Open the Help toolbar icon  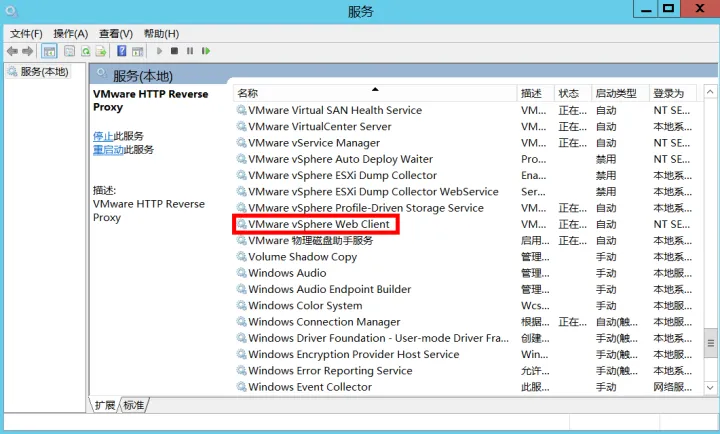(122, 51)
